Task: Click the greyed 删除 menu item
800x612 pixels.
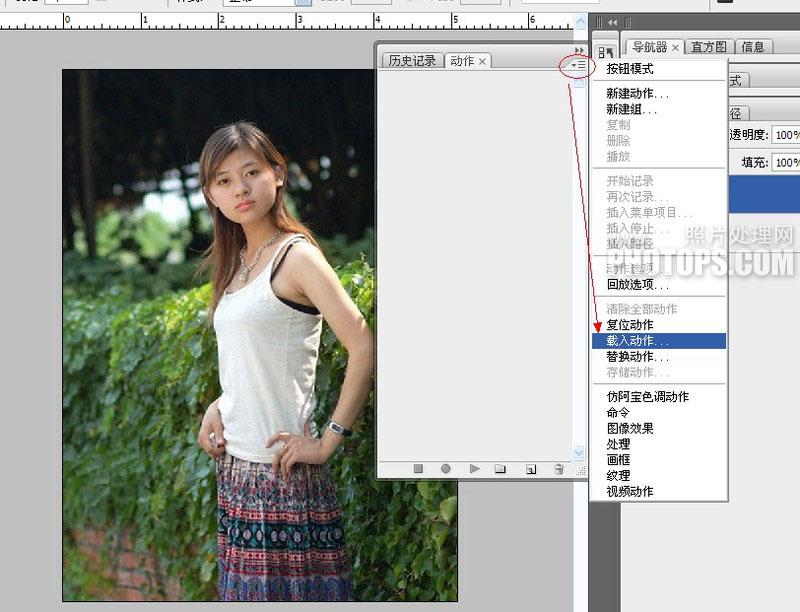Action: 659,141
